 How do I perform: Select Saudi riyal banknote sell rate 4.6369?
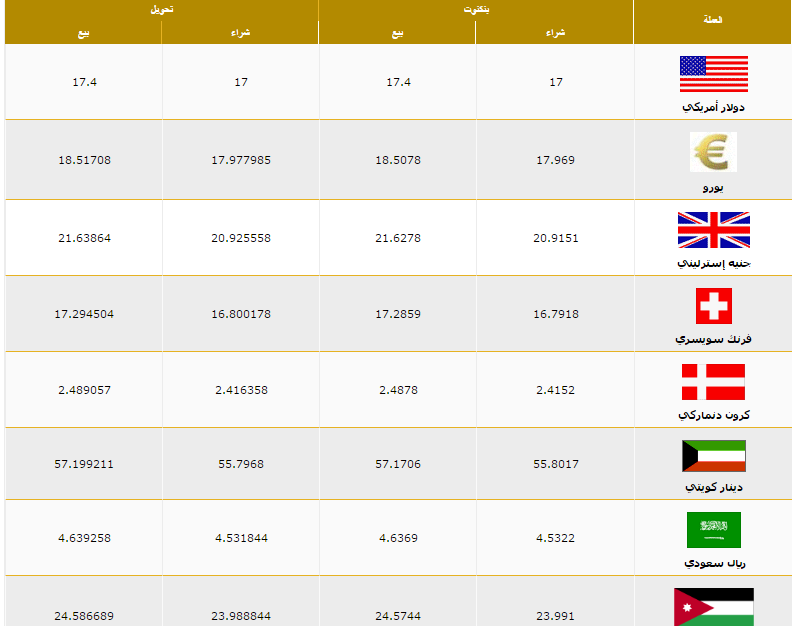tap(398, 538)
